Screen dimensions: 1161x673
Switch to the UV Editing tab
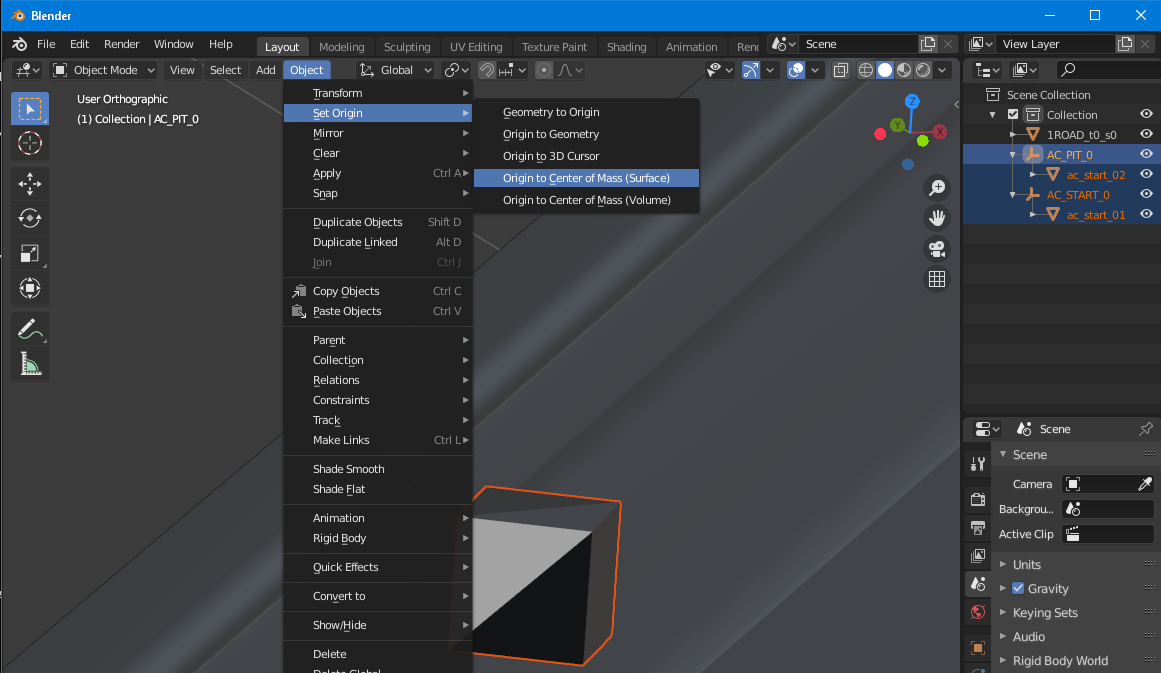click(476, 47)
